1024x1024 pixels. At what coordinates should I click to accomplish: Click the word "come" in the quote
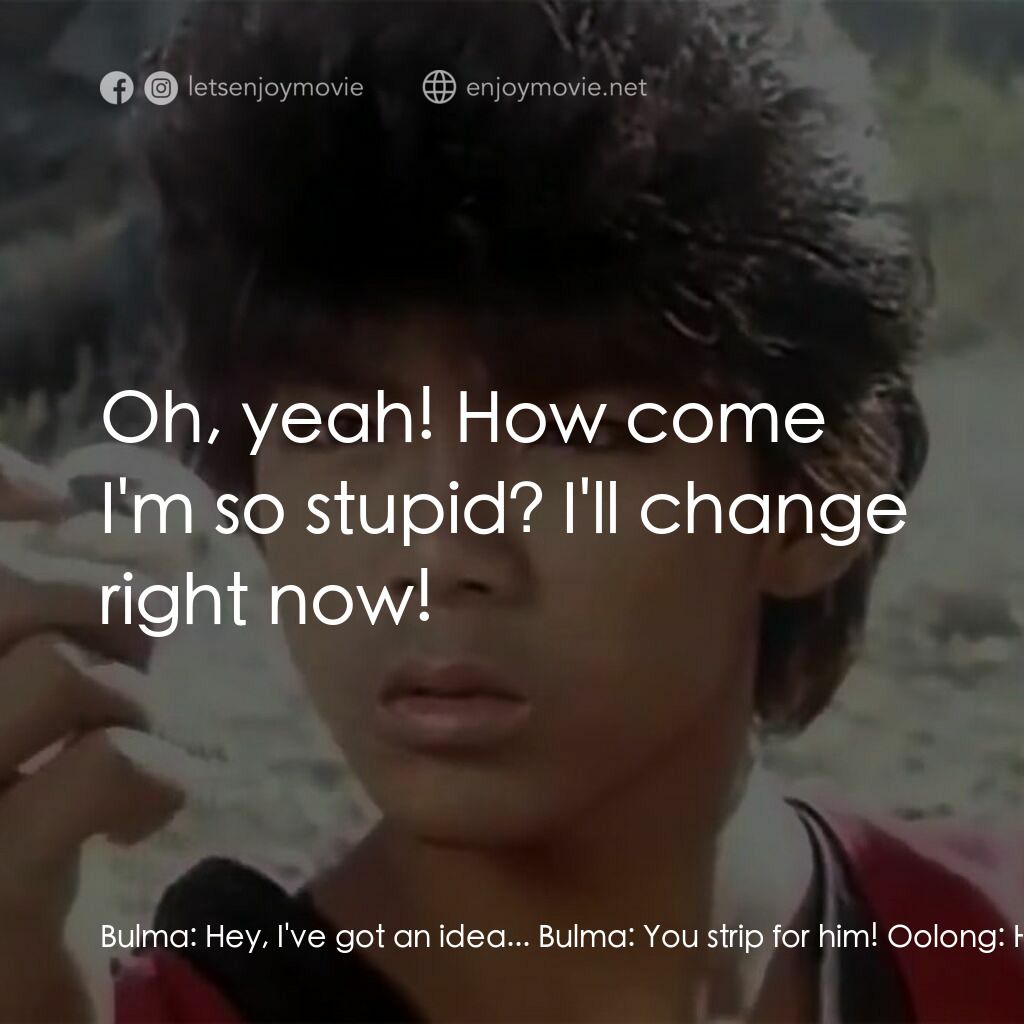point(726,419)
